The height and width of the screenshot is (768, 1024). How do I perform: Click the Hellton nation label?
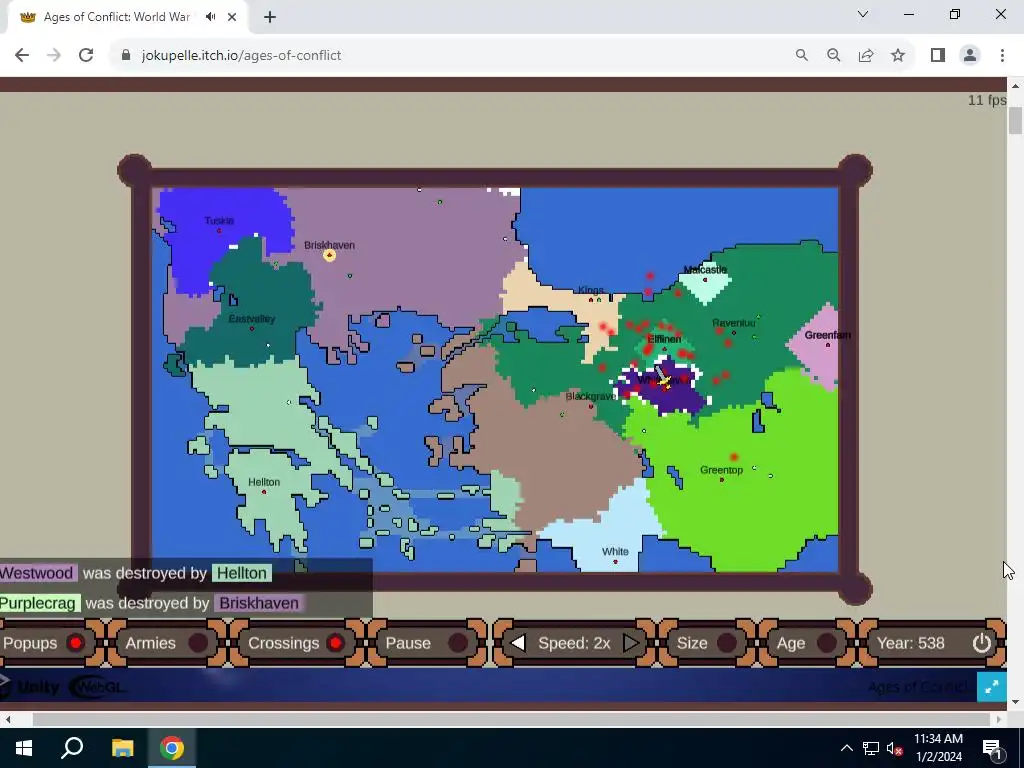tap(264, 482)
